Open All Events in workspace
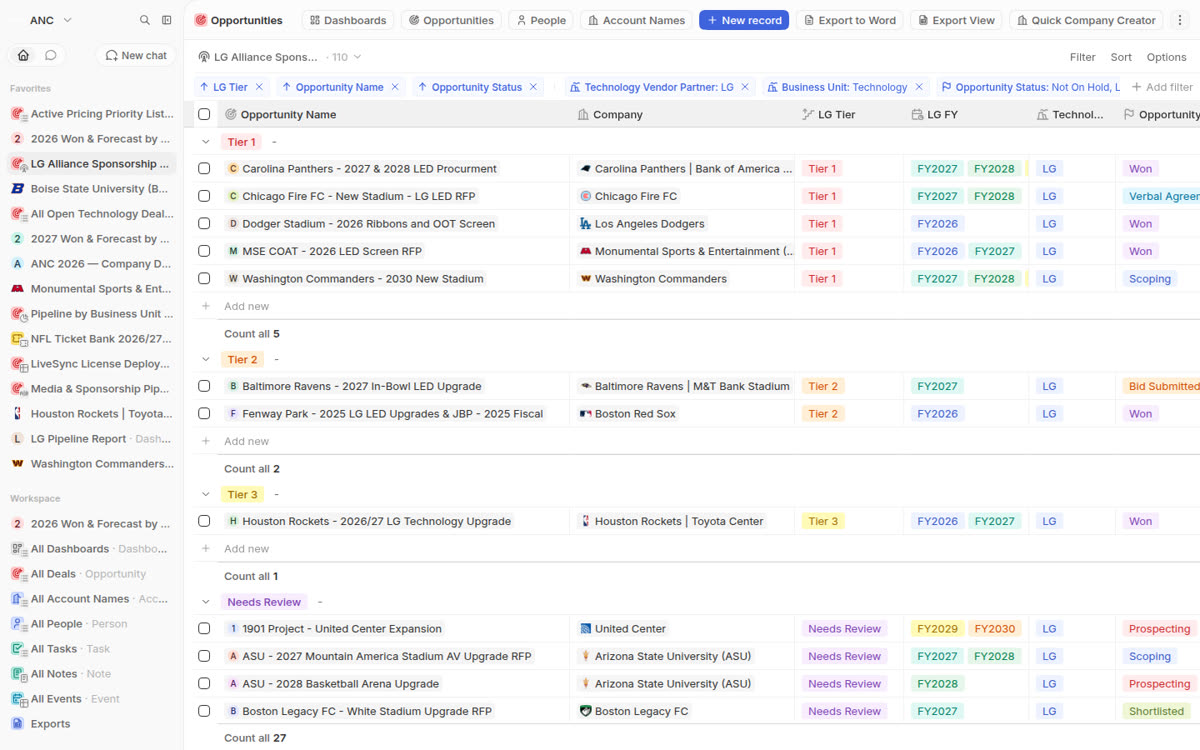This screenshot has height=750, width=1200. coord(91,699)
